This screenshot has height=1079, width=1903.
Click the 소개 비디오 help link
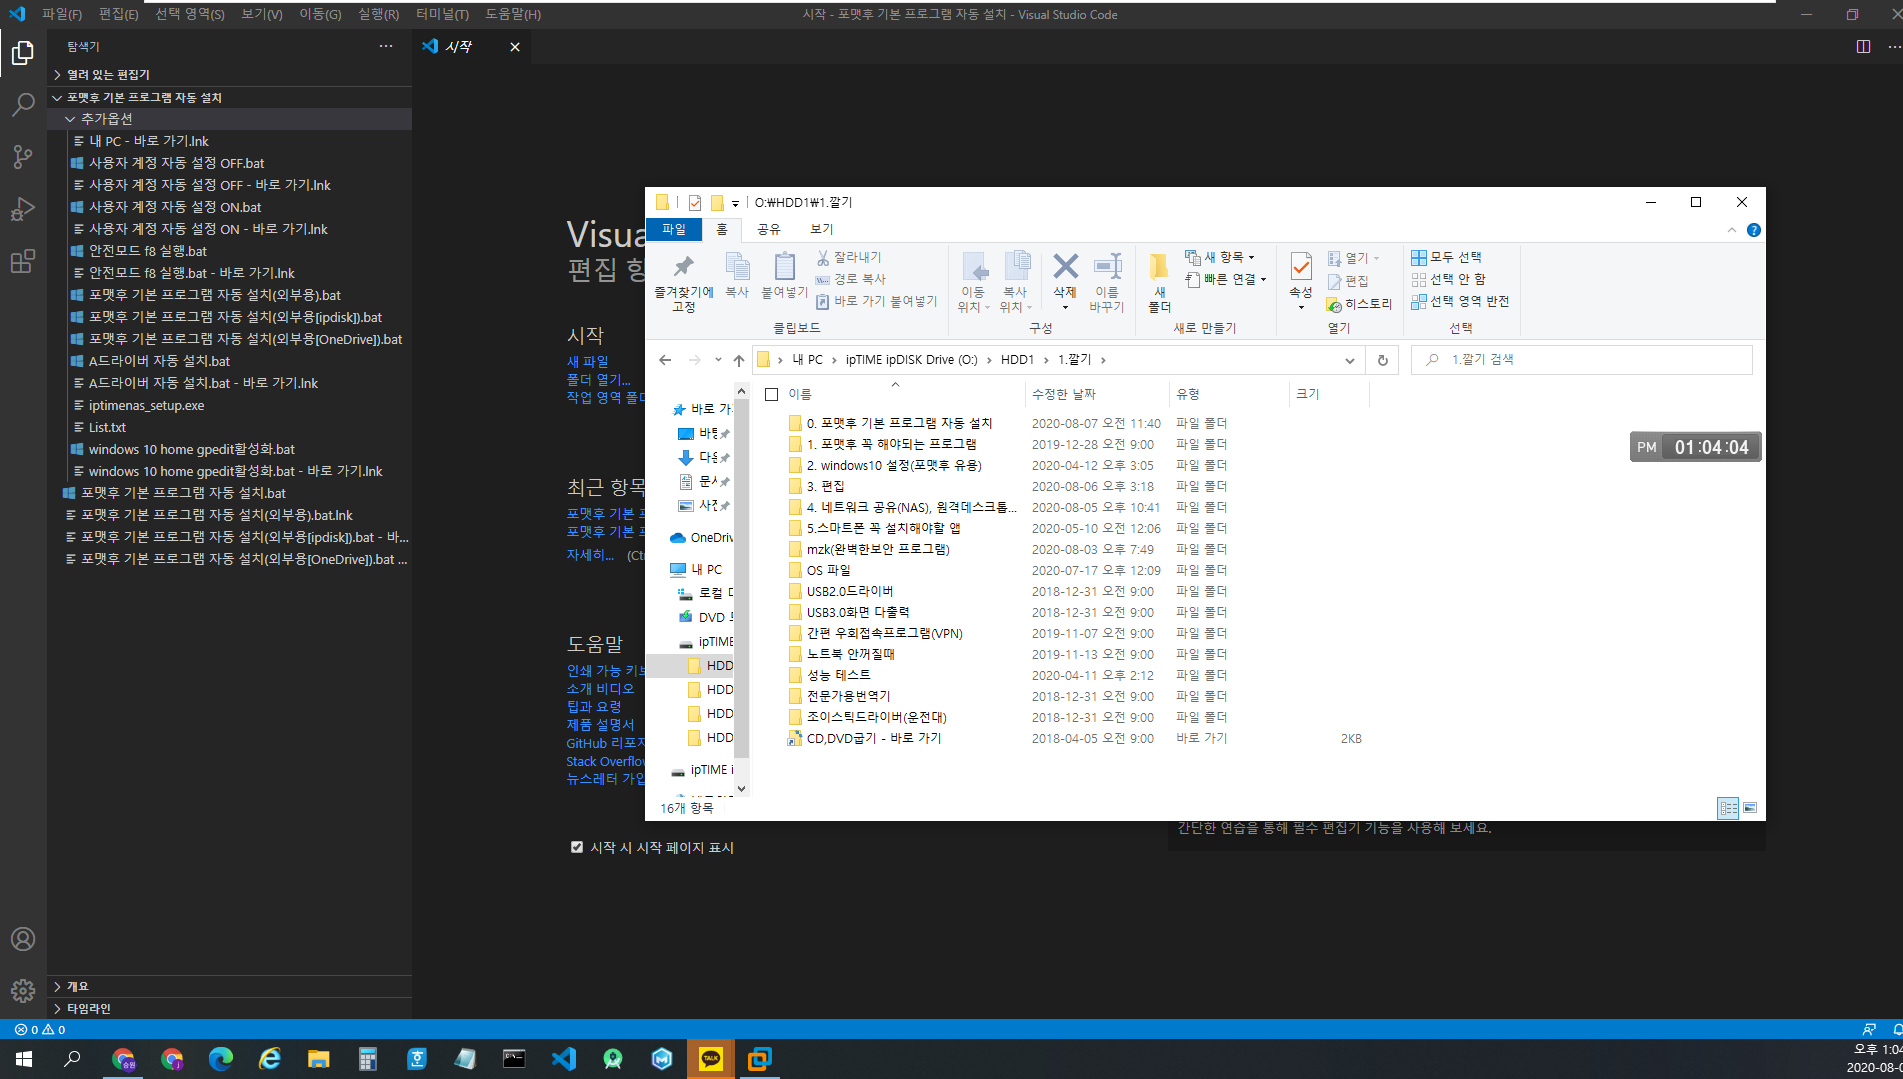(x=600, y=688)
